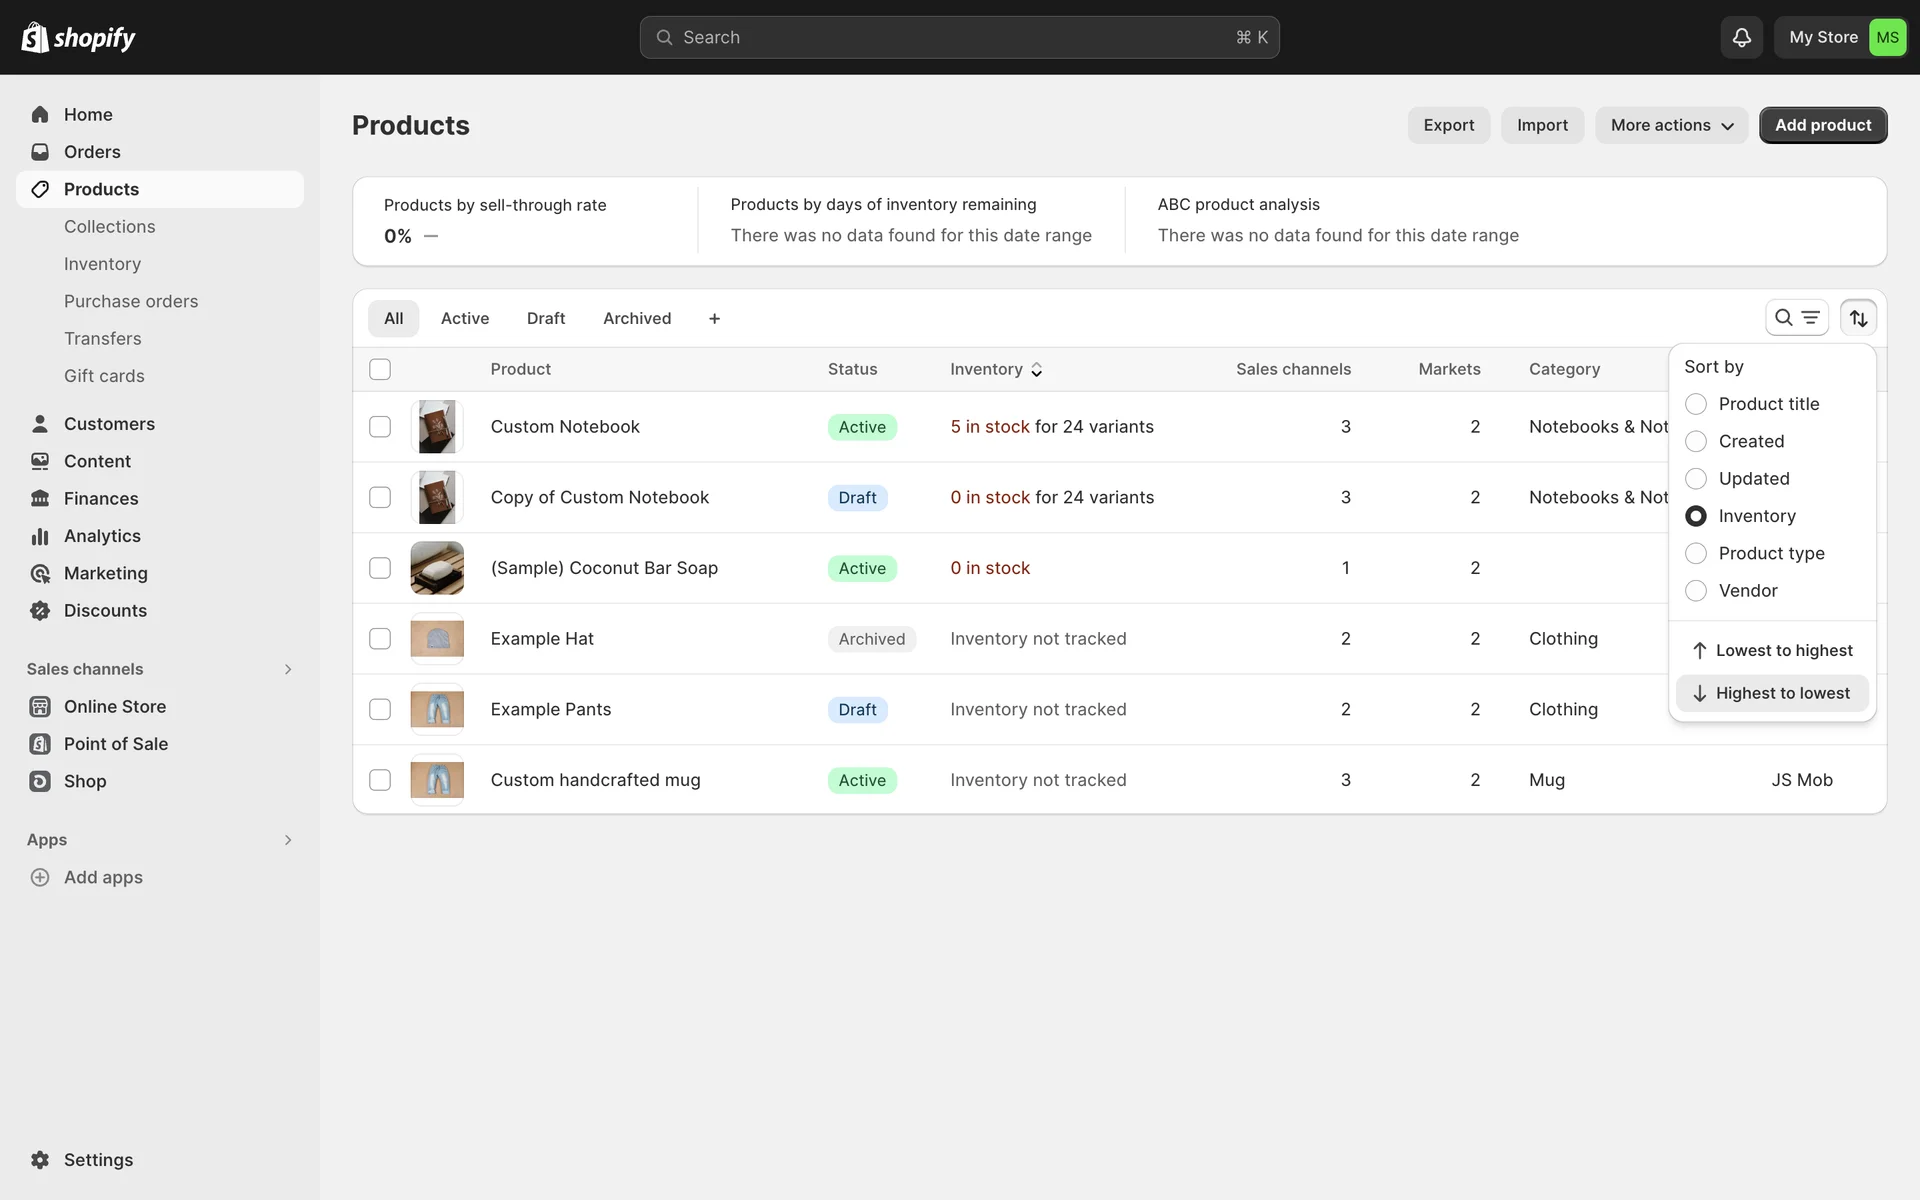Open Point of Sale channel
The width and height of the screenshot is (1920, 1200).
click(115, 744)
